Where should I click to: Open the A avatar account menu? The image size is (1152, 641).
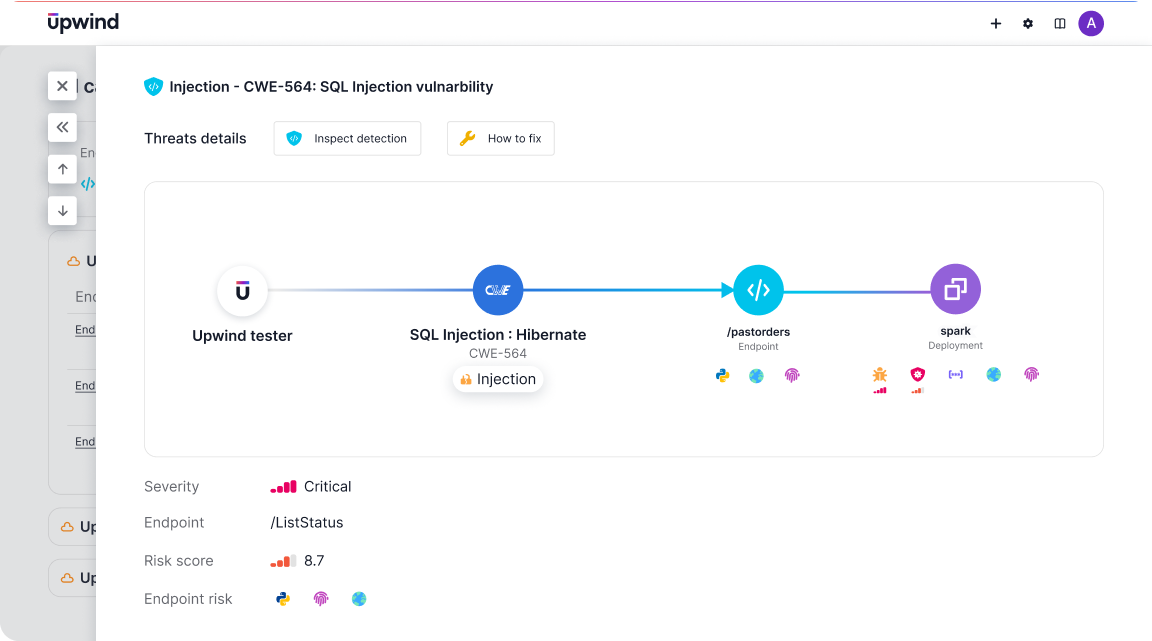coord(1091,23)
